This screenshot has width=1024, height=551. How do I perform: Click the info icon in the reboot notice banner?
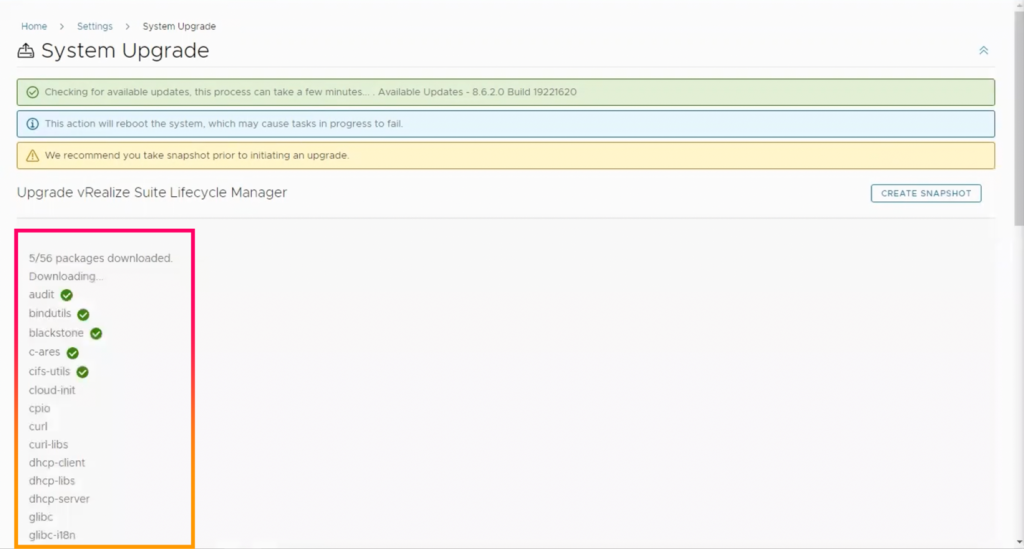tap(32, 123)
